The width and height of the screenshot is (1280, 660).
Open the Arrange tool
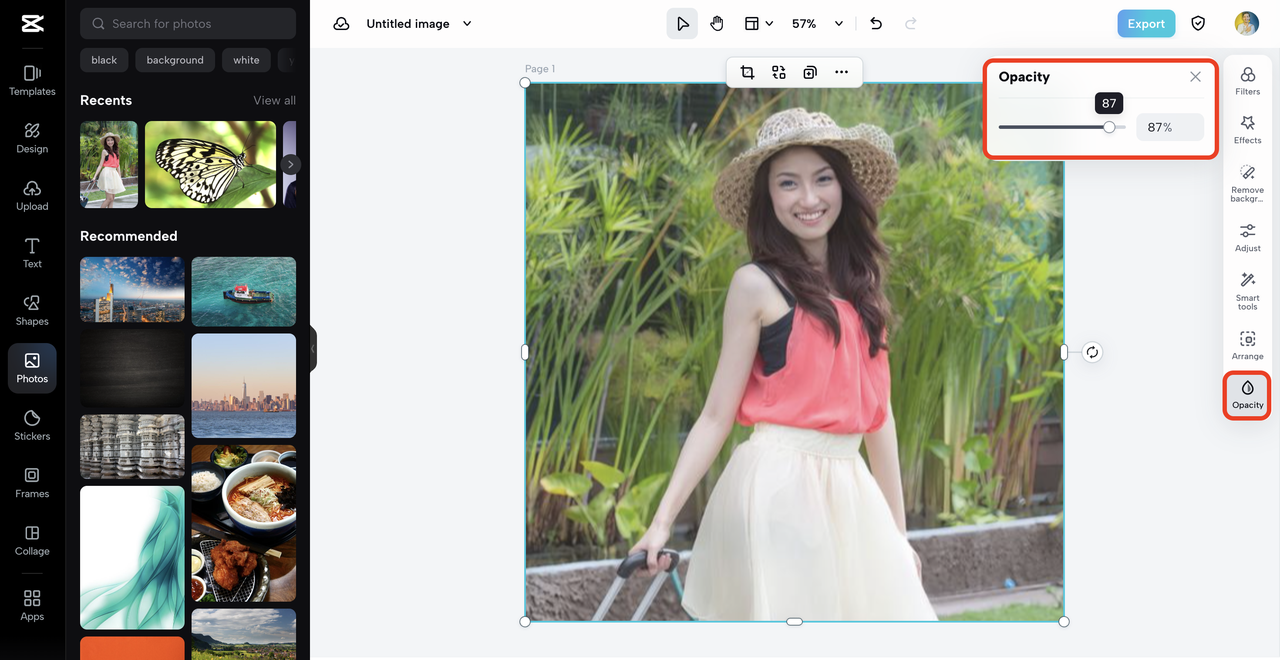point(1247,346)
